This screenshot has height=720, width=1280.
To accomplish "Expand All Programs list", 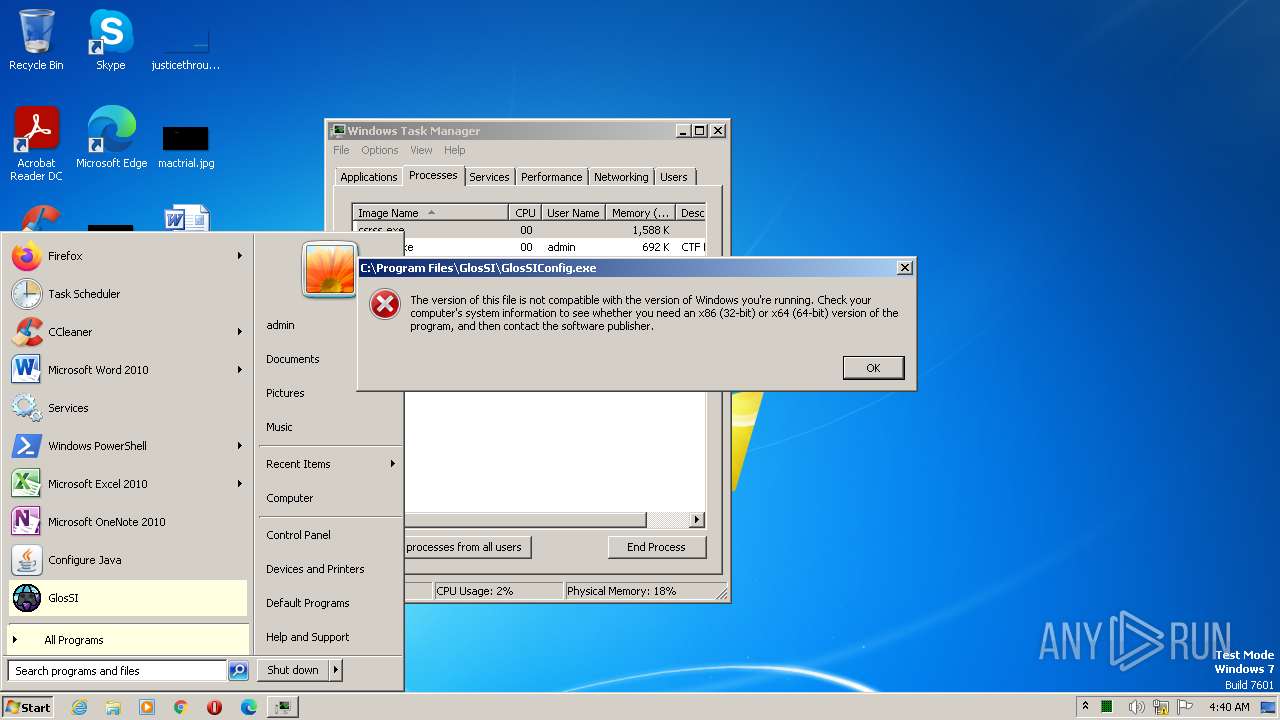I will (x=127, y=640).
